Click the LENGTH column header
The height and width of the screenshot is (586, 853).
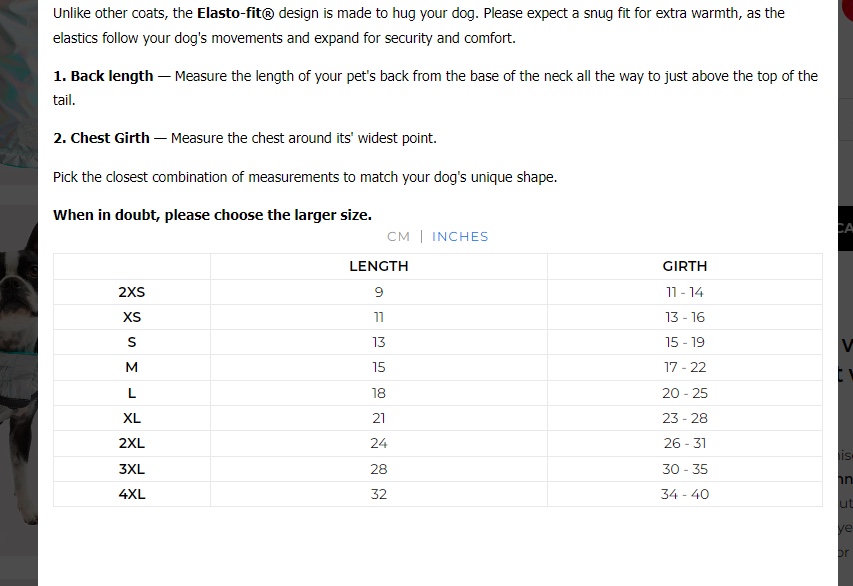379,266
